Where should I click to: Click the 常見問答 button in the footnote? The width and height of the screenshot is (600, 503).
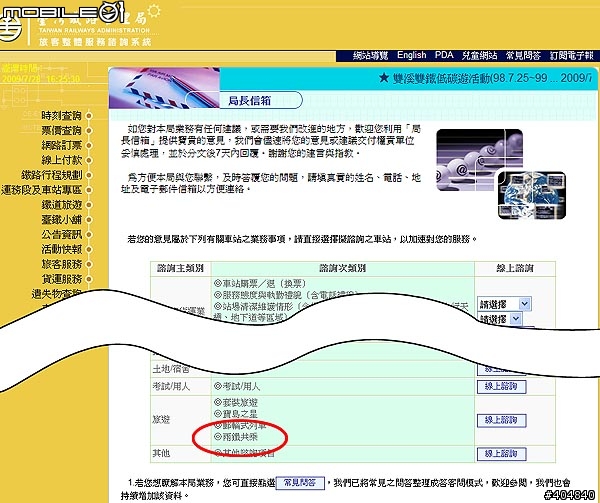click(300, 483)
